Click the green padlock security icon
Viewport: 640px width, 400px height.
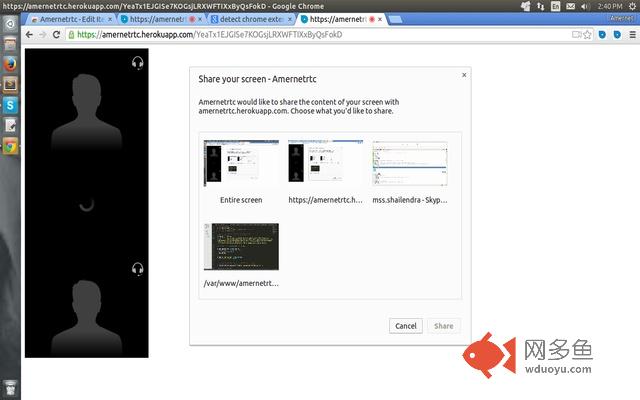pos(71,35)
